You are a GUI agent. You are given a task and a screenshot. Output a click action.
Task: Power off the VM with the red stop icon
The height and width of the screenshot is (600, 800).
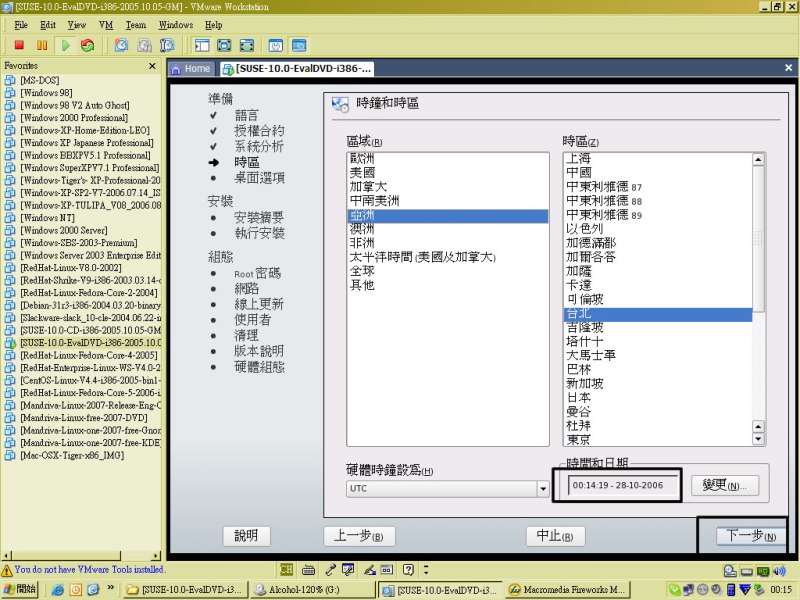(19, 45)
